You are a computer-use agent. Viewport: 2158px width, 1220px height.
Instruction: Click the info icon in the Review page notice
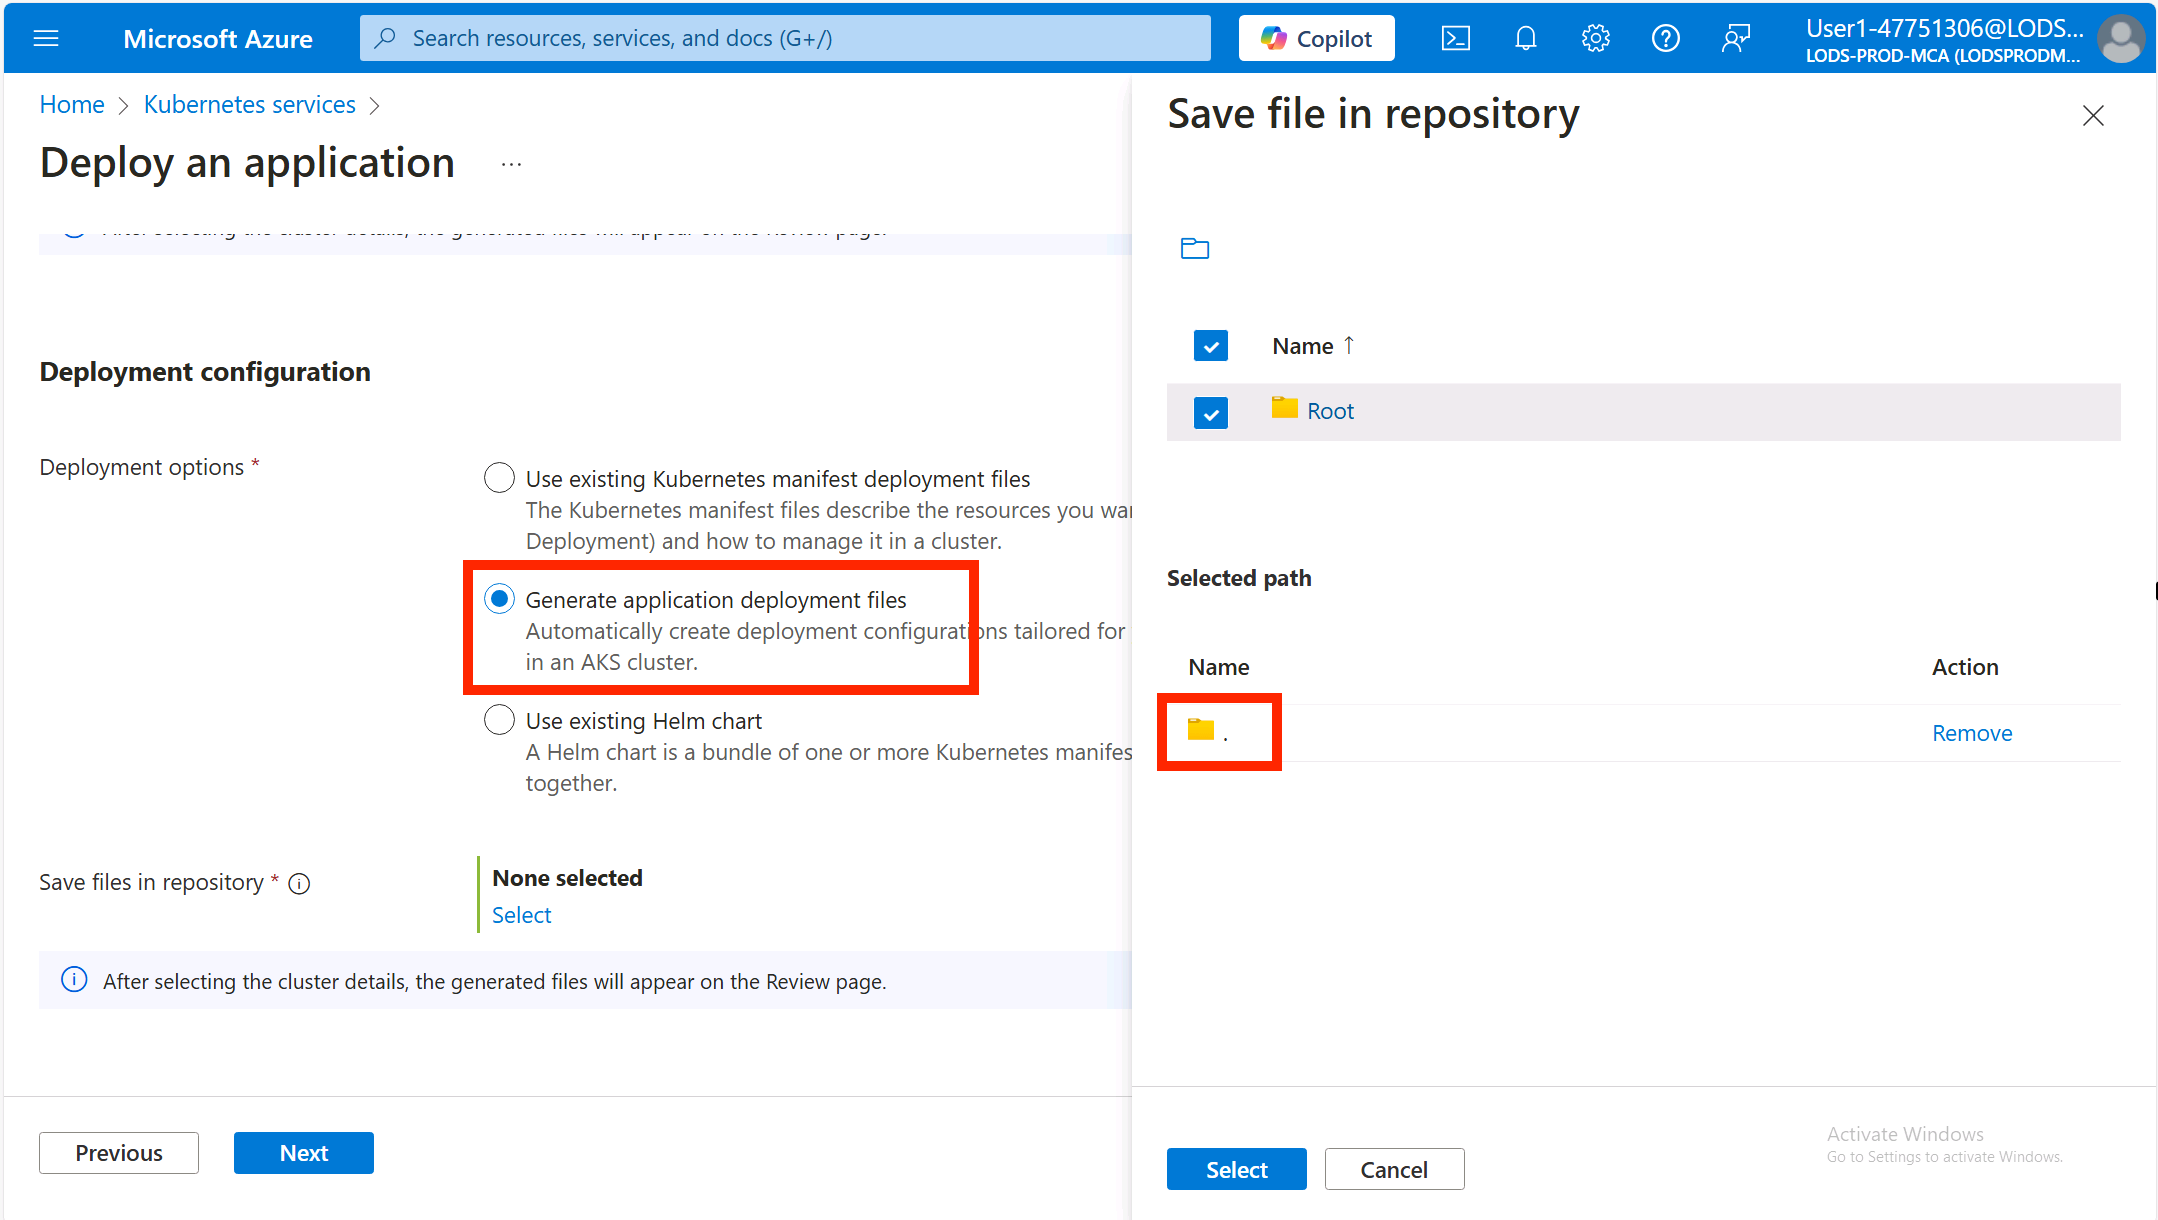pyautogui.click(x=74, y=980)
